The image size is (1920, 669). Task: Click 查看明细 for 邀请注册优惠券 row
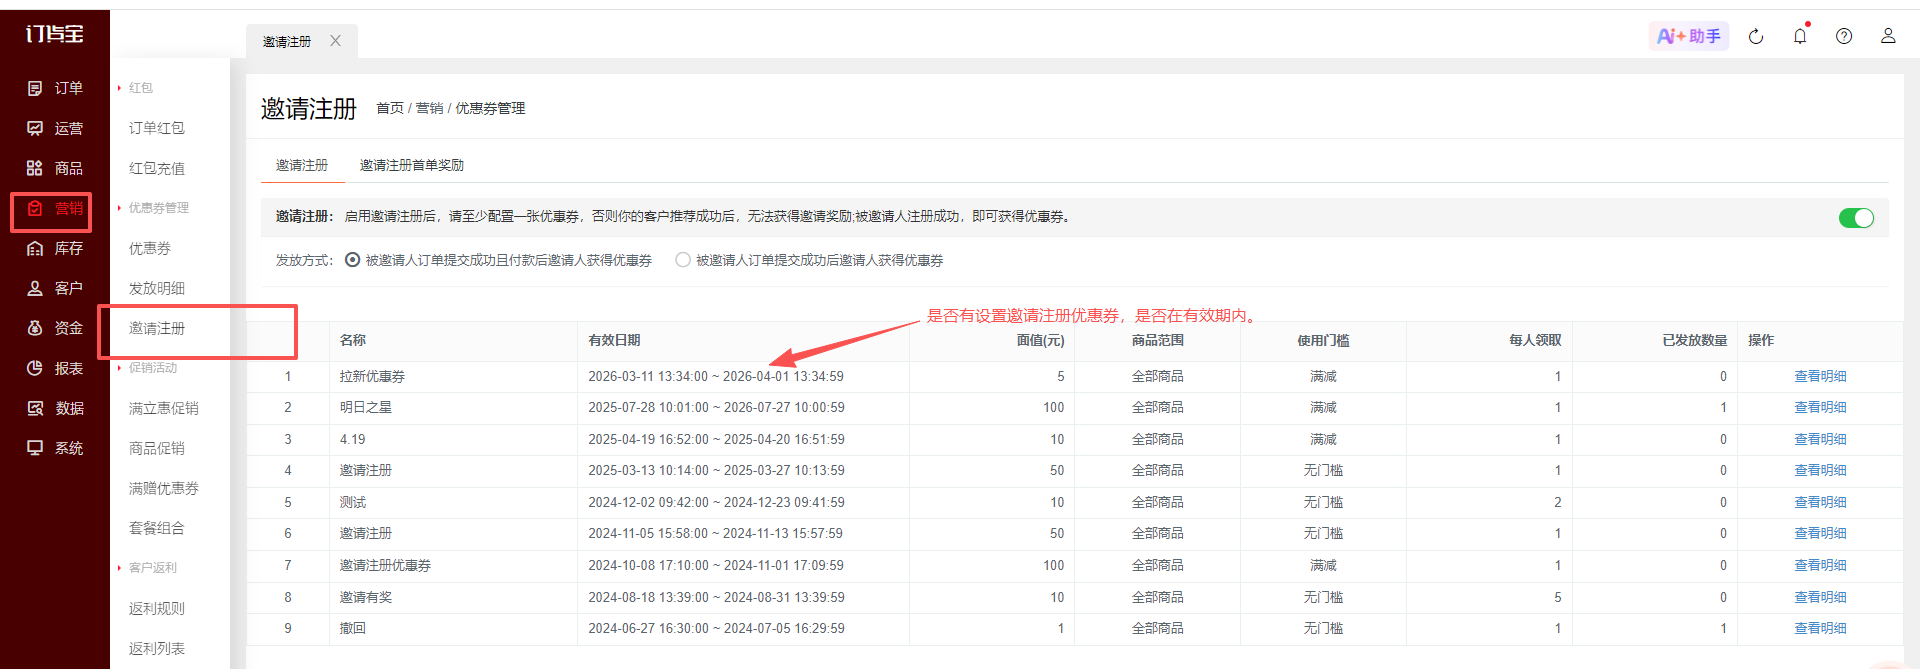1820,565
